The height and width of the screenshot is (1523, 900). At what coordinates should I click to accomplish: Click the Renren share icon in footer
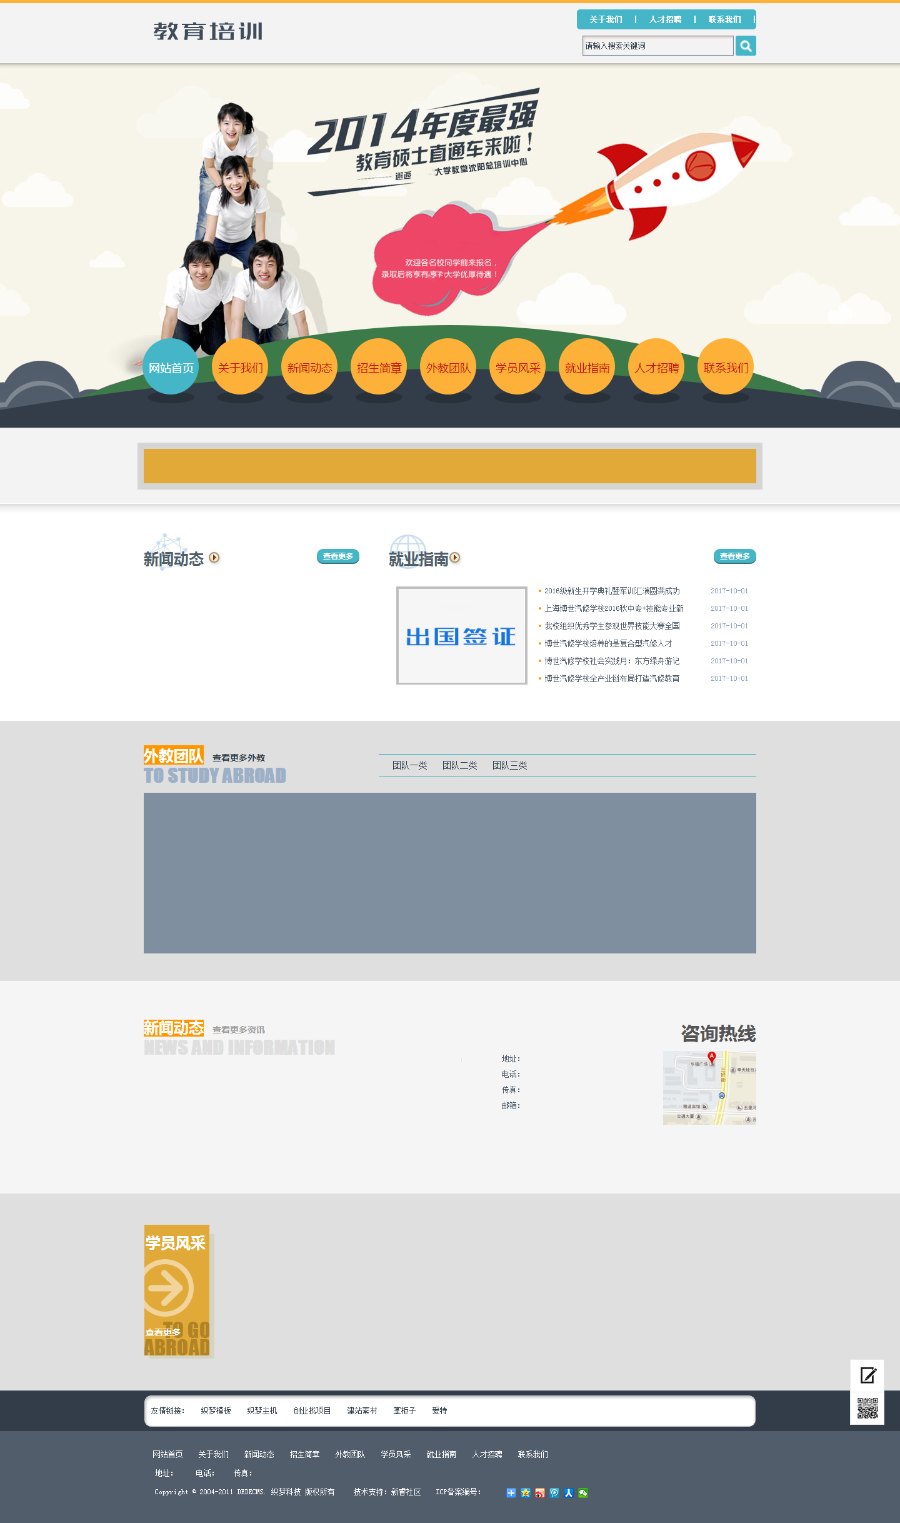[x=568, y=1492]
